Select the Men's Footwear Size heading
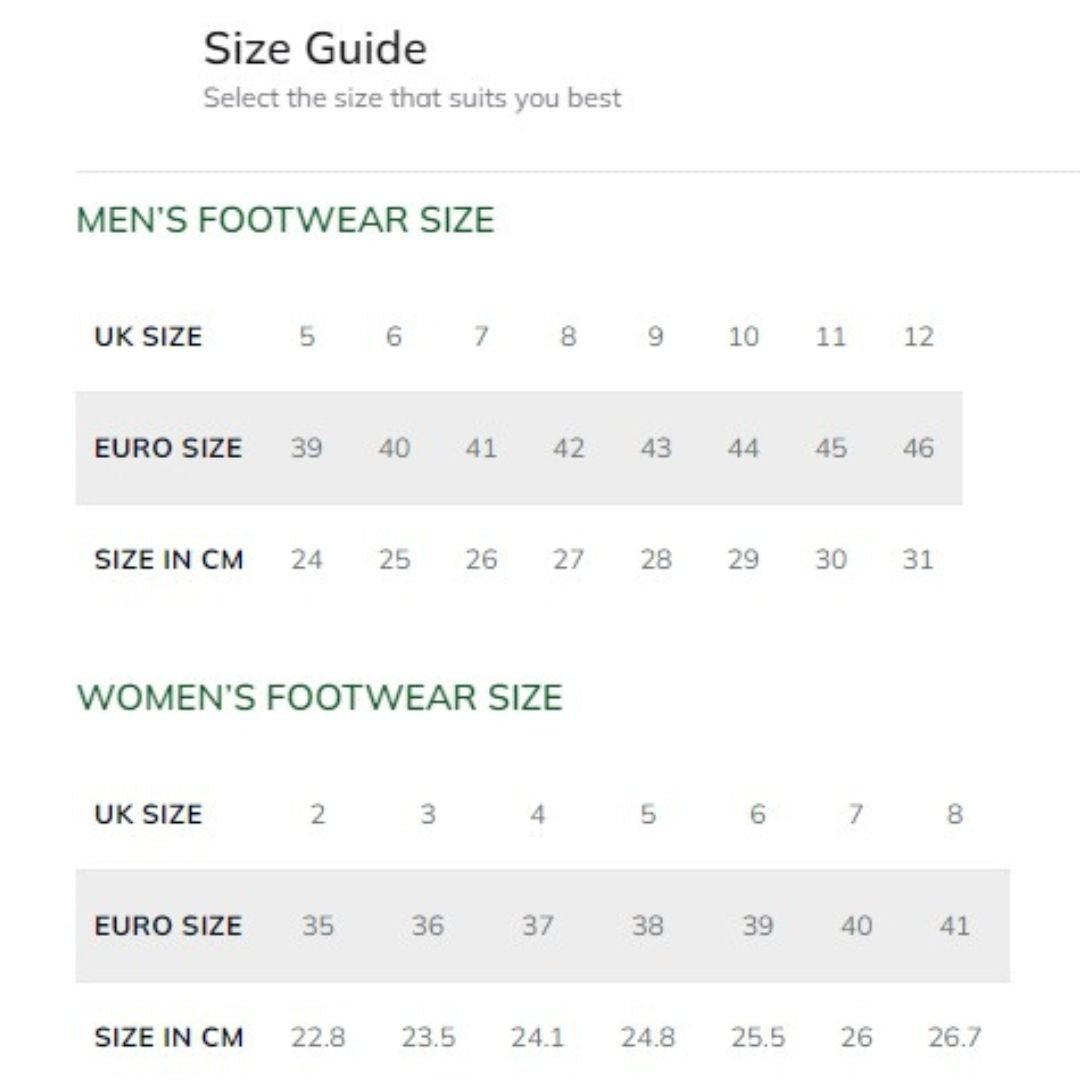The width and height of the screenshot is (1080, 1080). (x=285, y=220)
